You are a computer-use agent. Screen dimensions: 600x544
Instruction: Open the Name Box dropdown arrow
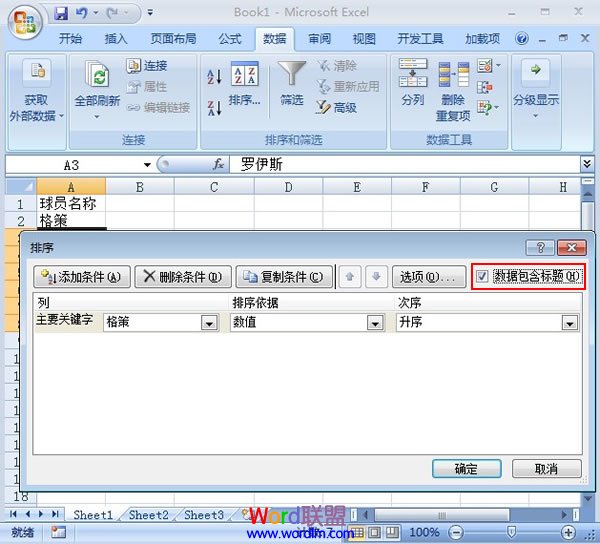click(x=147, y=165)
